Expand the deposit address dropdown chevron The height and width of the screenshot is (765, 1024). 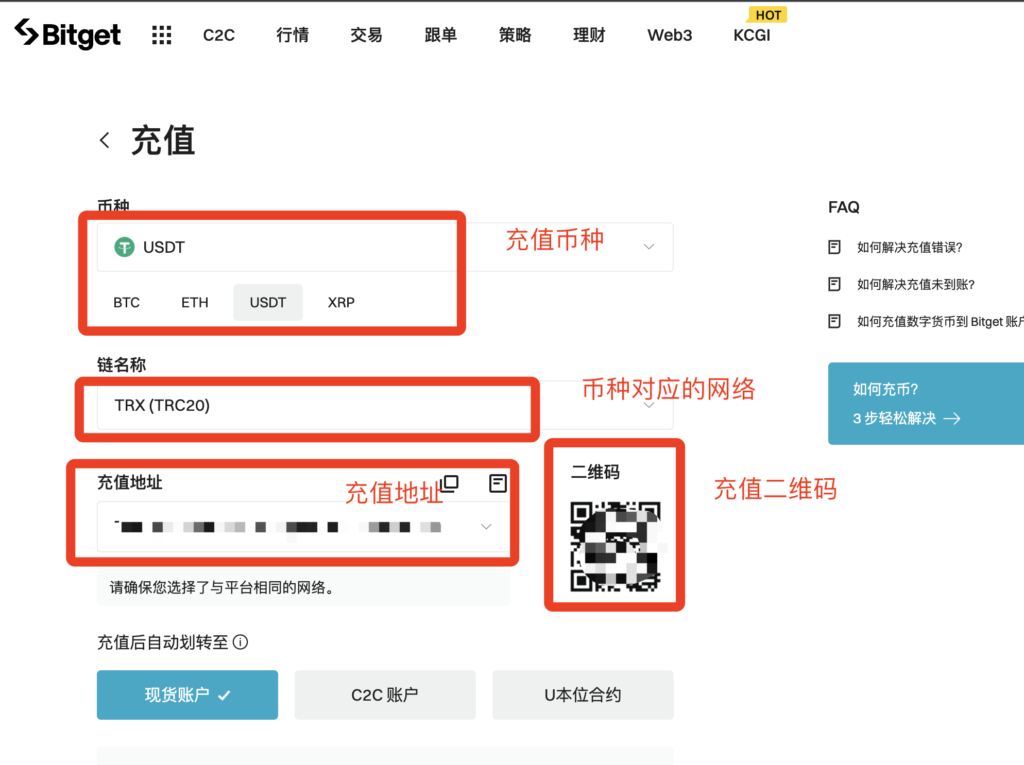tap(486, 527)
